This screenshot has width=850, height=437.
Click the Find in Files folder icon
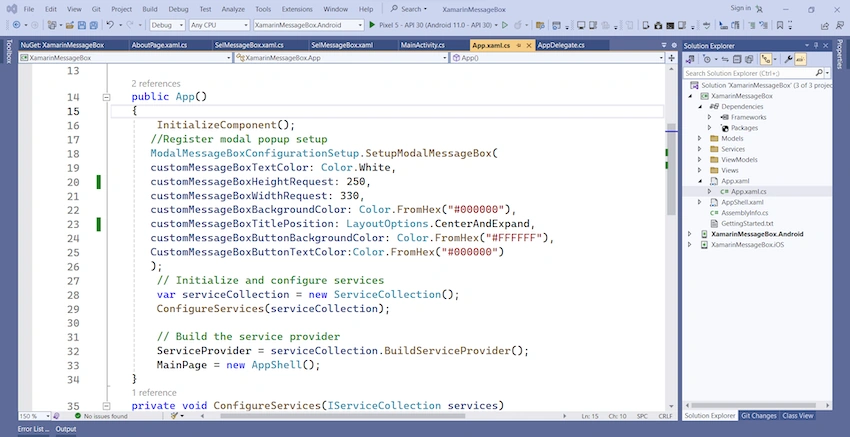tap(539, 25)
